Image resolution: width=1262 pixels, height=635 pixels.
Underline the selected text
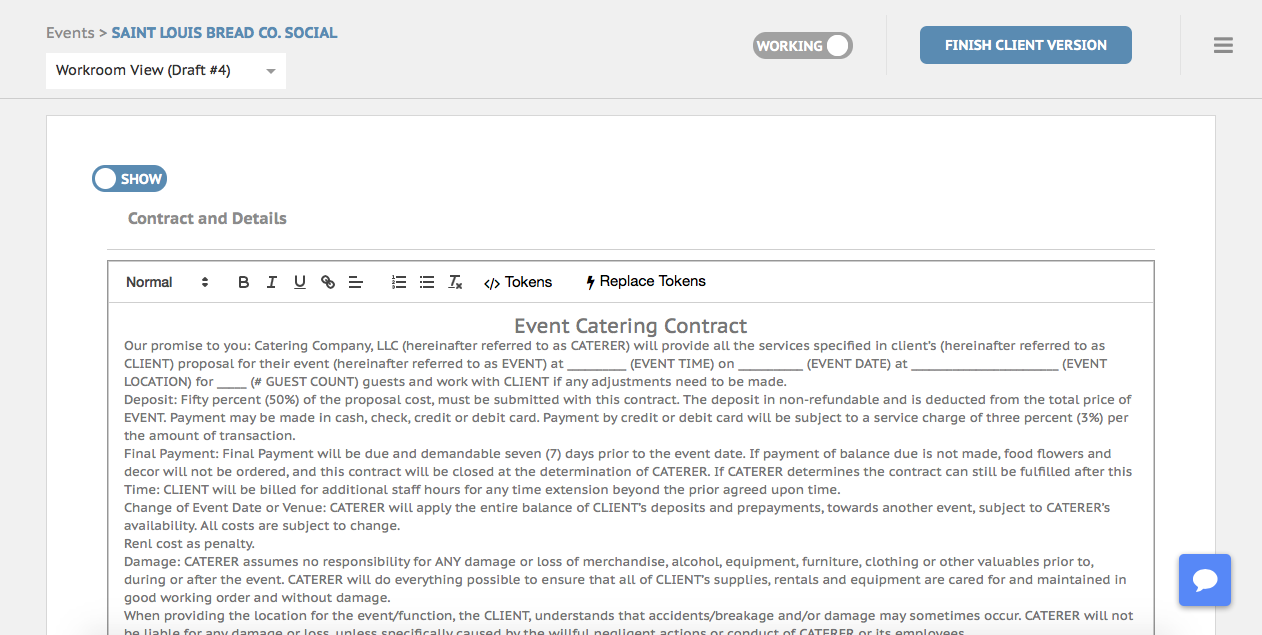(x=299, y=282)
